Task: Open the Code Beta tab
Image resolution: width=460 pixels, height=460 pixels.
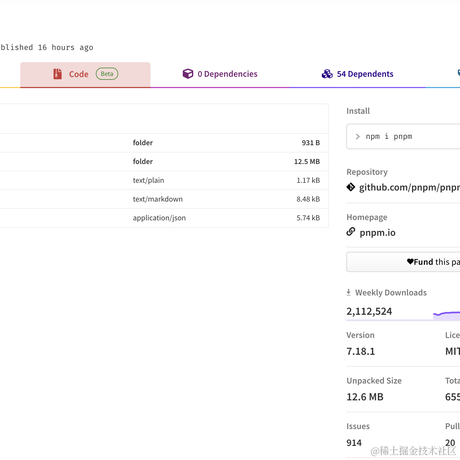Action: [x=85, y=74]
